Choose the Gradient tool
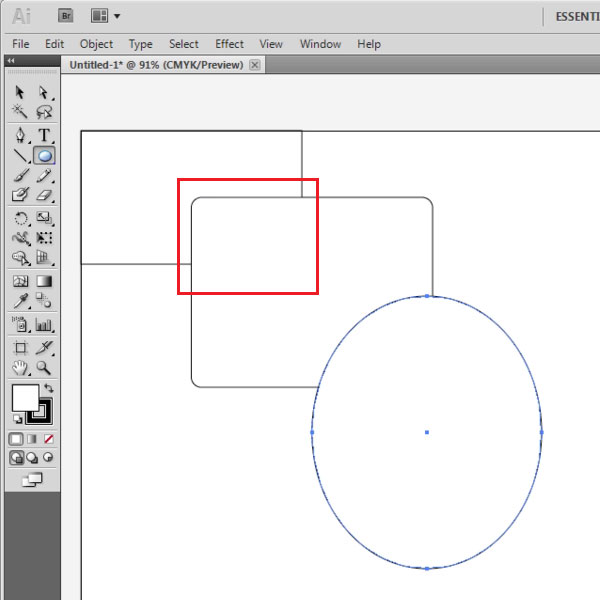The height and width of the screenshot is (600, 600). click(x=44, y=281)
